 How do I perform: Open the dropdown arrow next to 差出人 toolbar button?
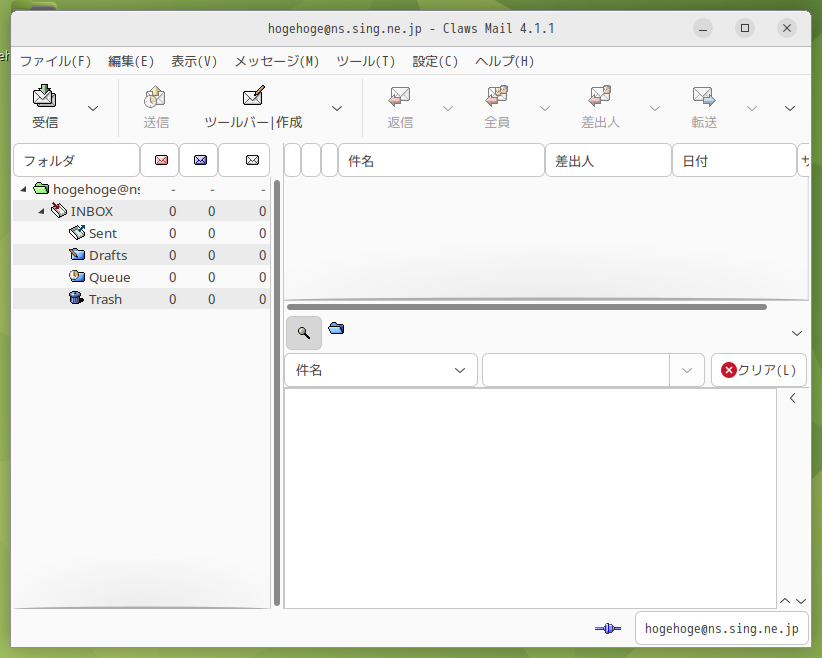[x=655, y=109]
